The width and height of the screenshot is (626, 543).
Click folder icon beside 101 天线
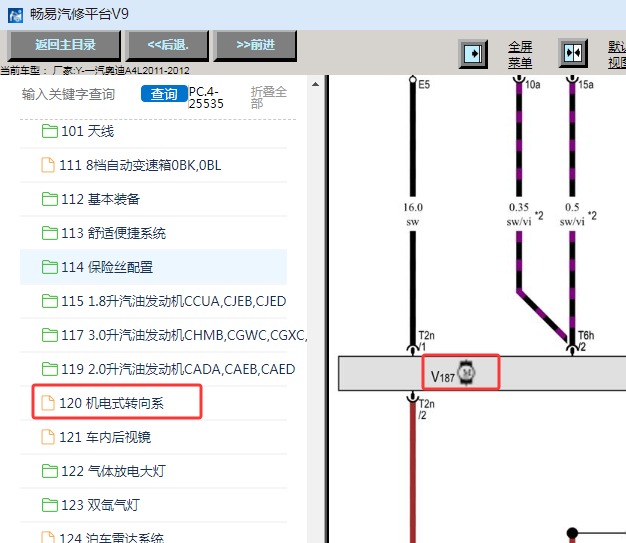pyautogui.click(x=50, y=131)
